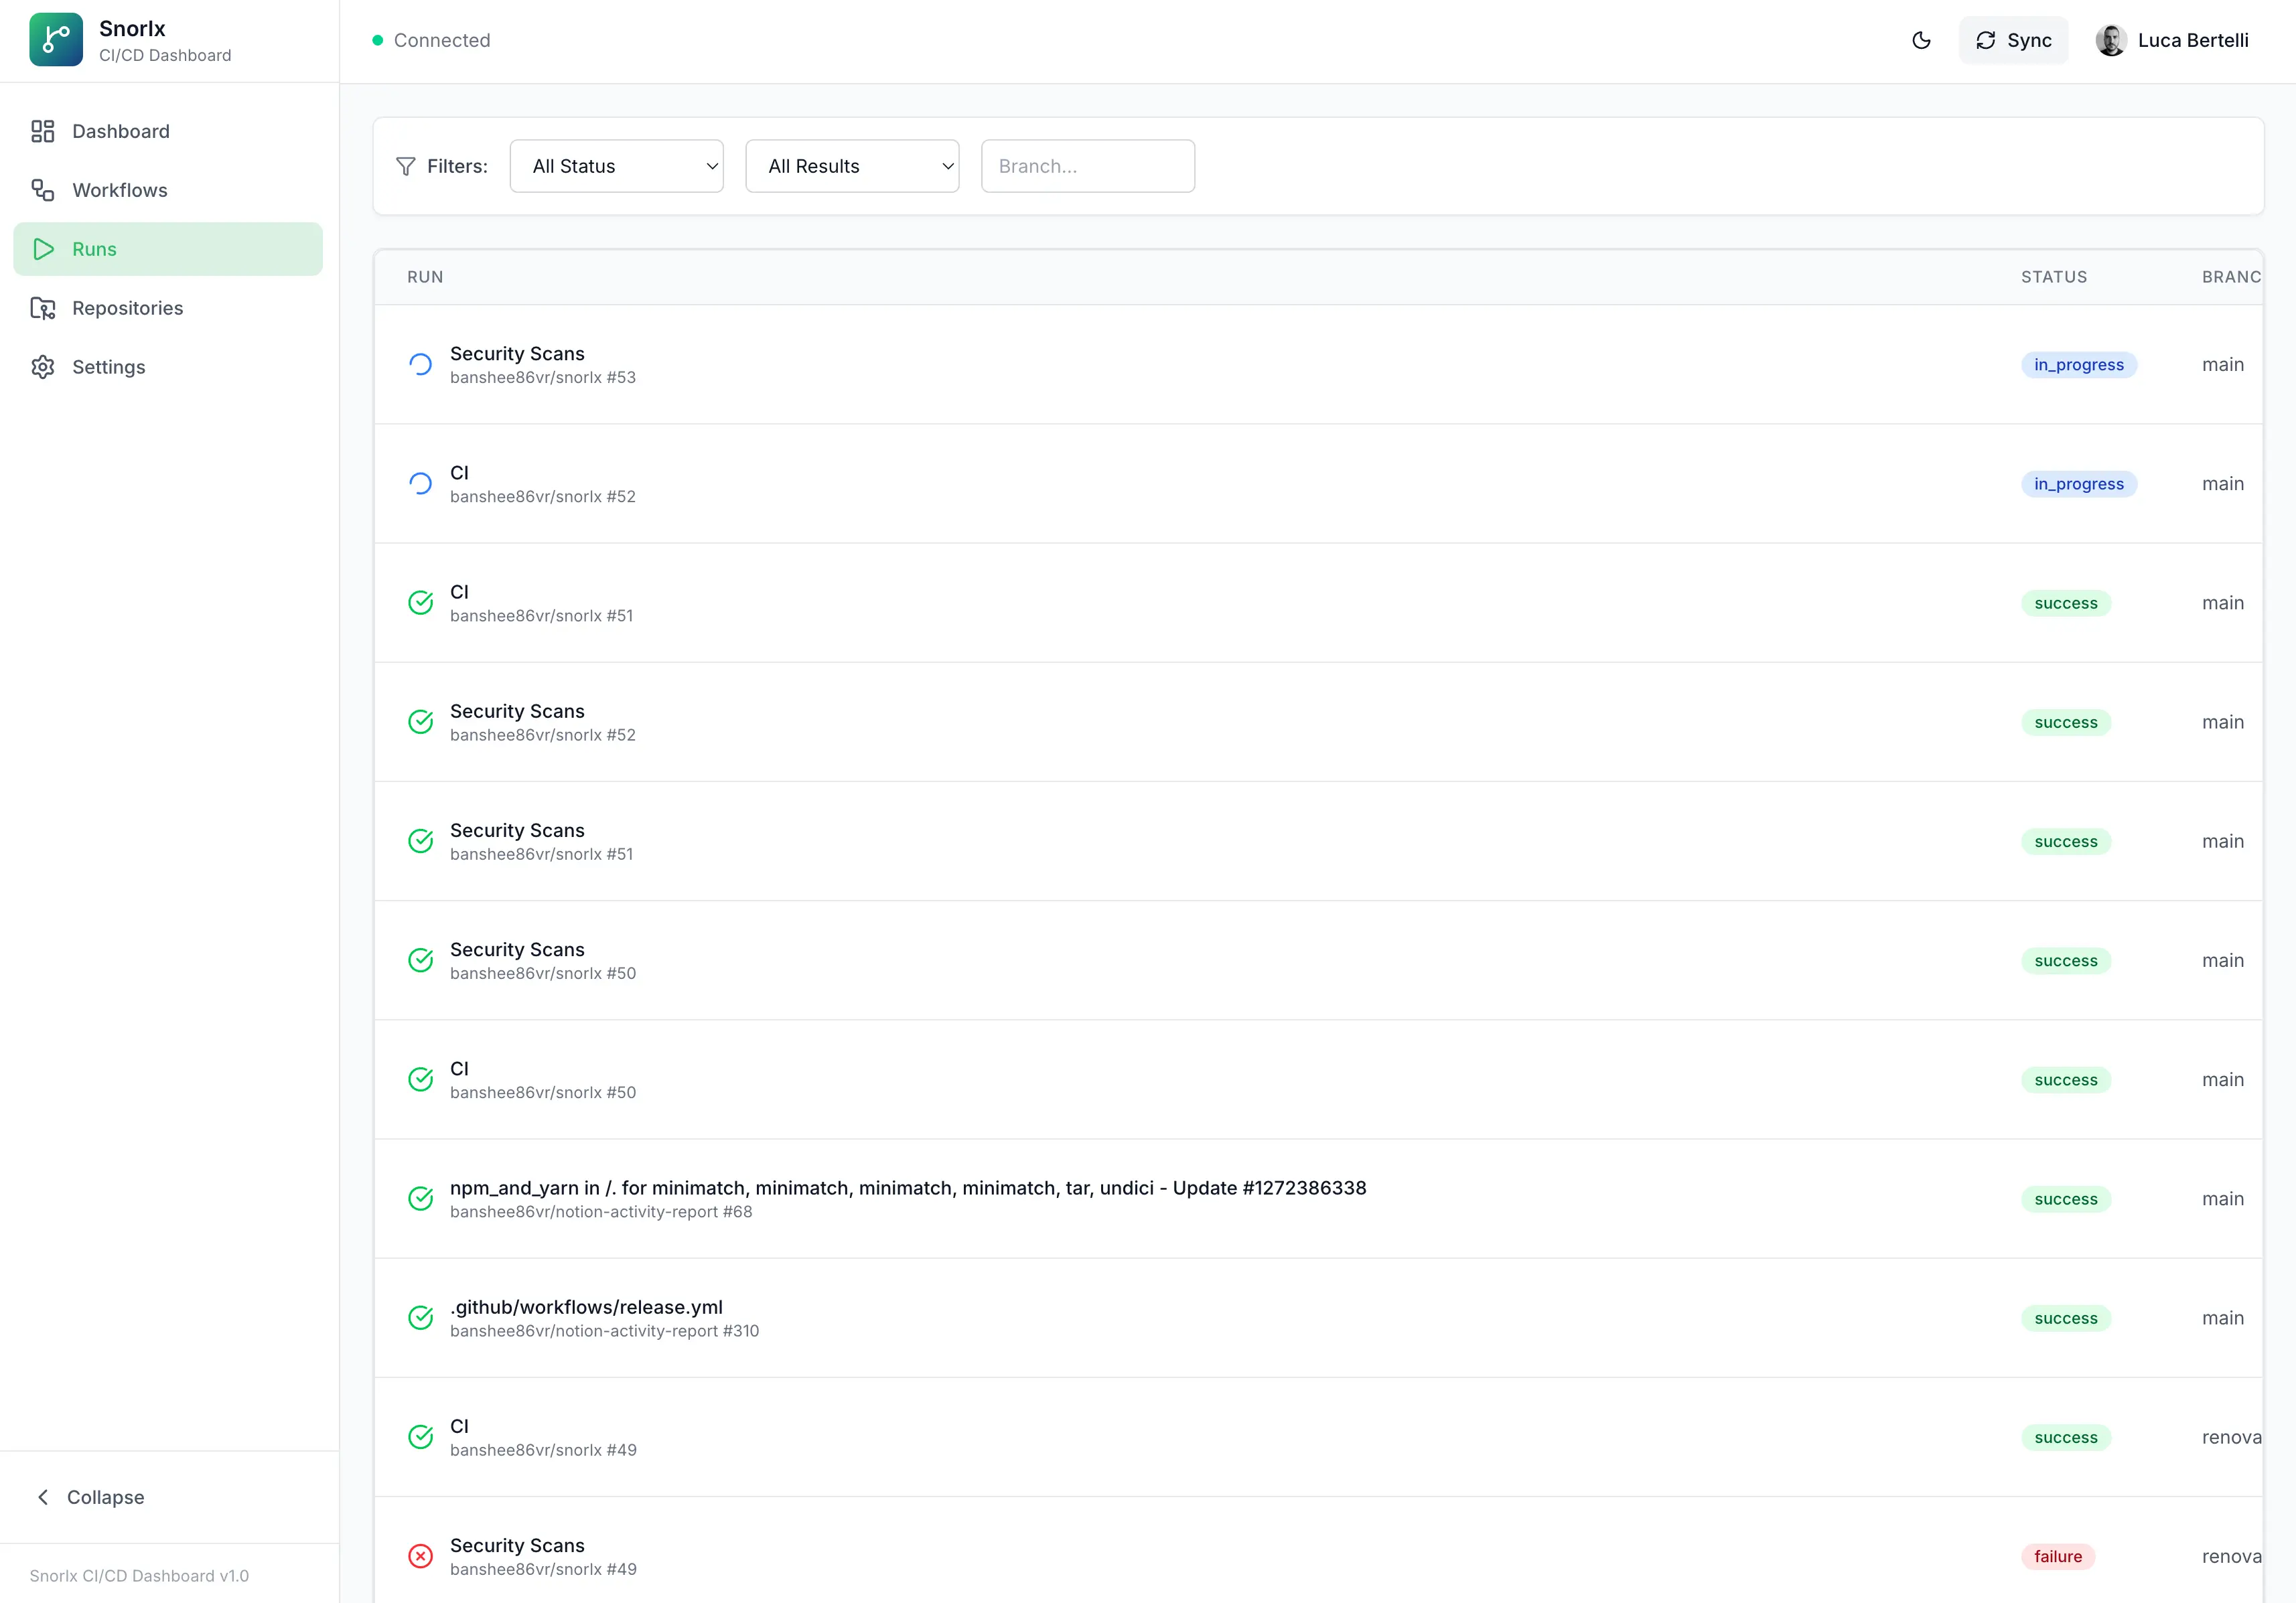
Task: Click failure icon for Security Scans #49
Action: (421, 1556)
